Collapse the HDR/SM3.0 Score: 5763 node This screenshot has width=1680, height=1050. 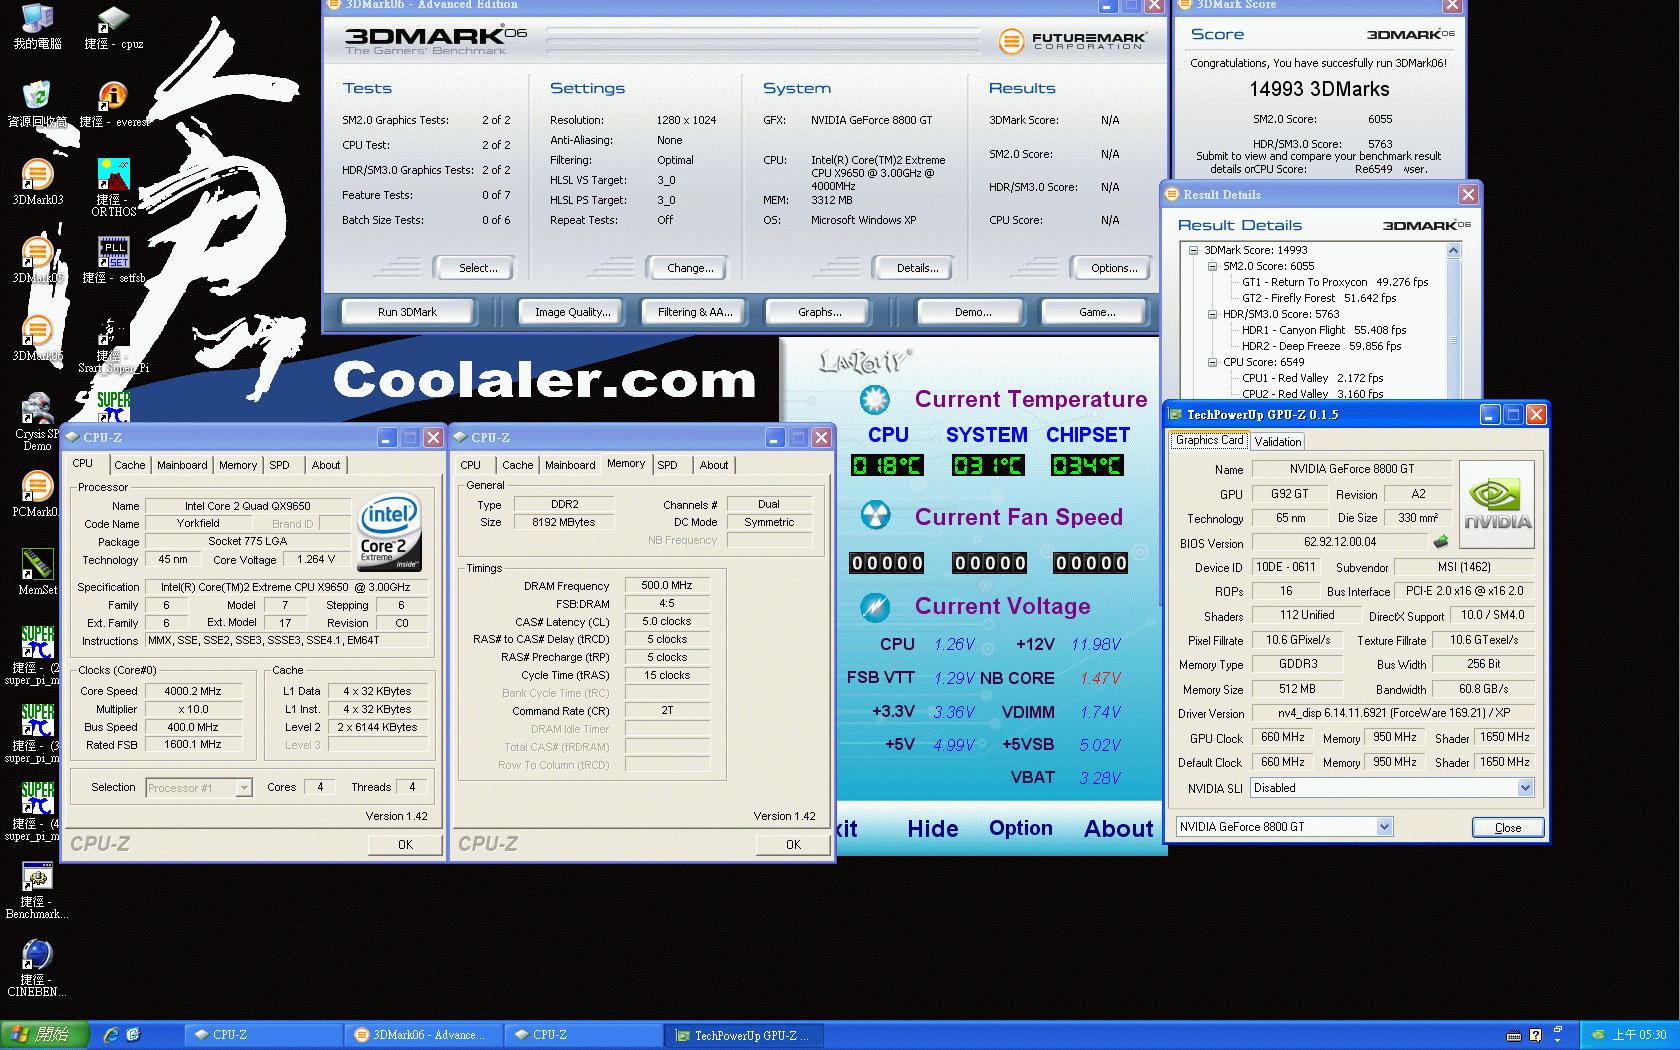1212,315
